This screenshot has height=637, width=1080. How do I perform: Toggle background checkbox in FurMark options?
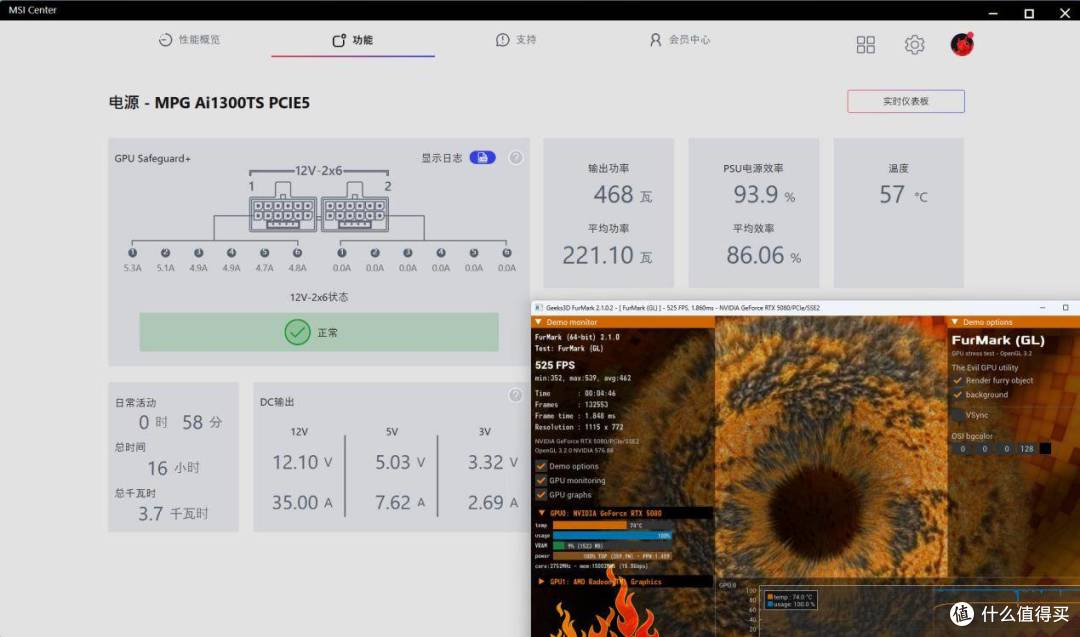tap(957, 395)
